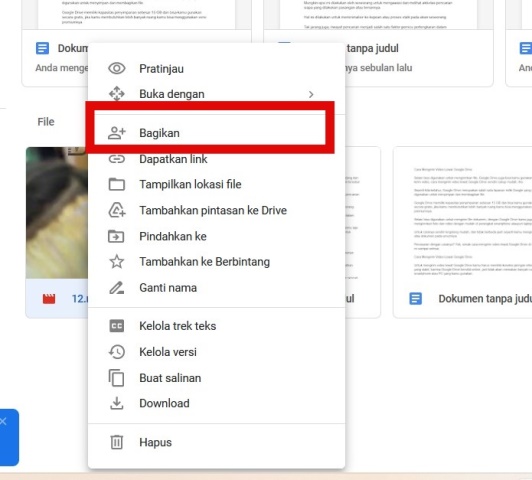Click the CC captions icon

(x=117, y=326)
